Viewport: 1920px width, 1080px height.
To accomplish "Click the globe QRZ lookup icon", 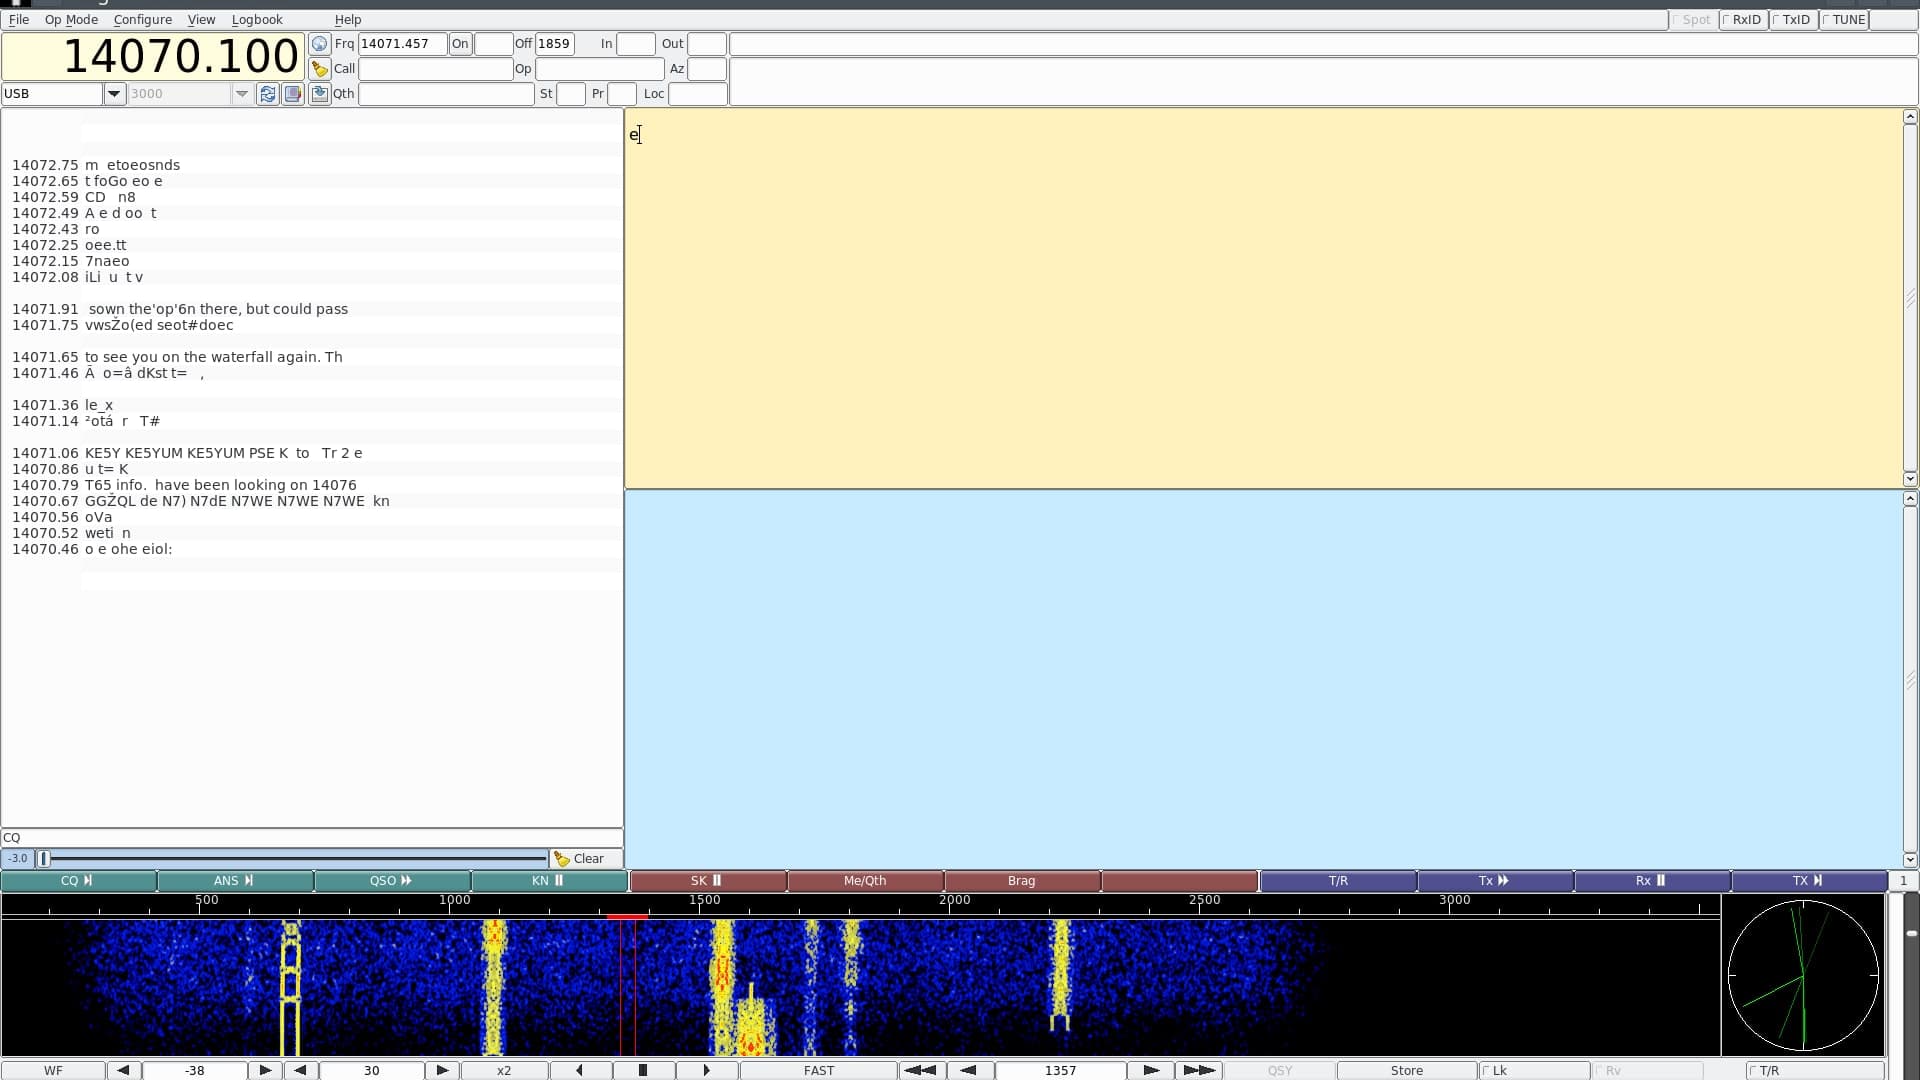I will [319, 44].
